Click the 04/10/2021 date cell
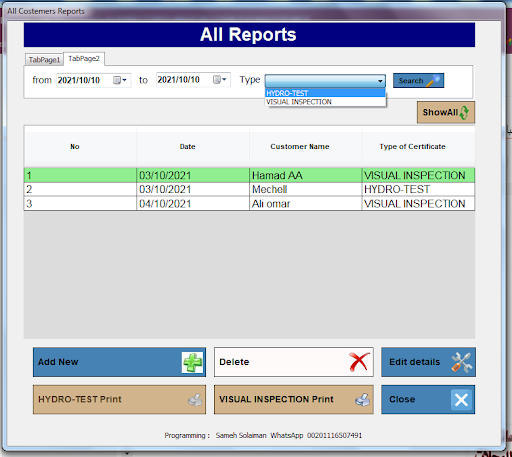The image size is (512, 457). click(193, 204)
